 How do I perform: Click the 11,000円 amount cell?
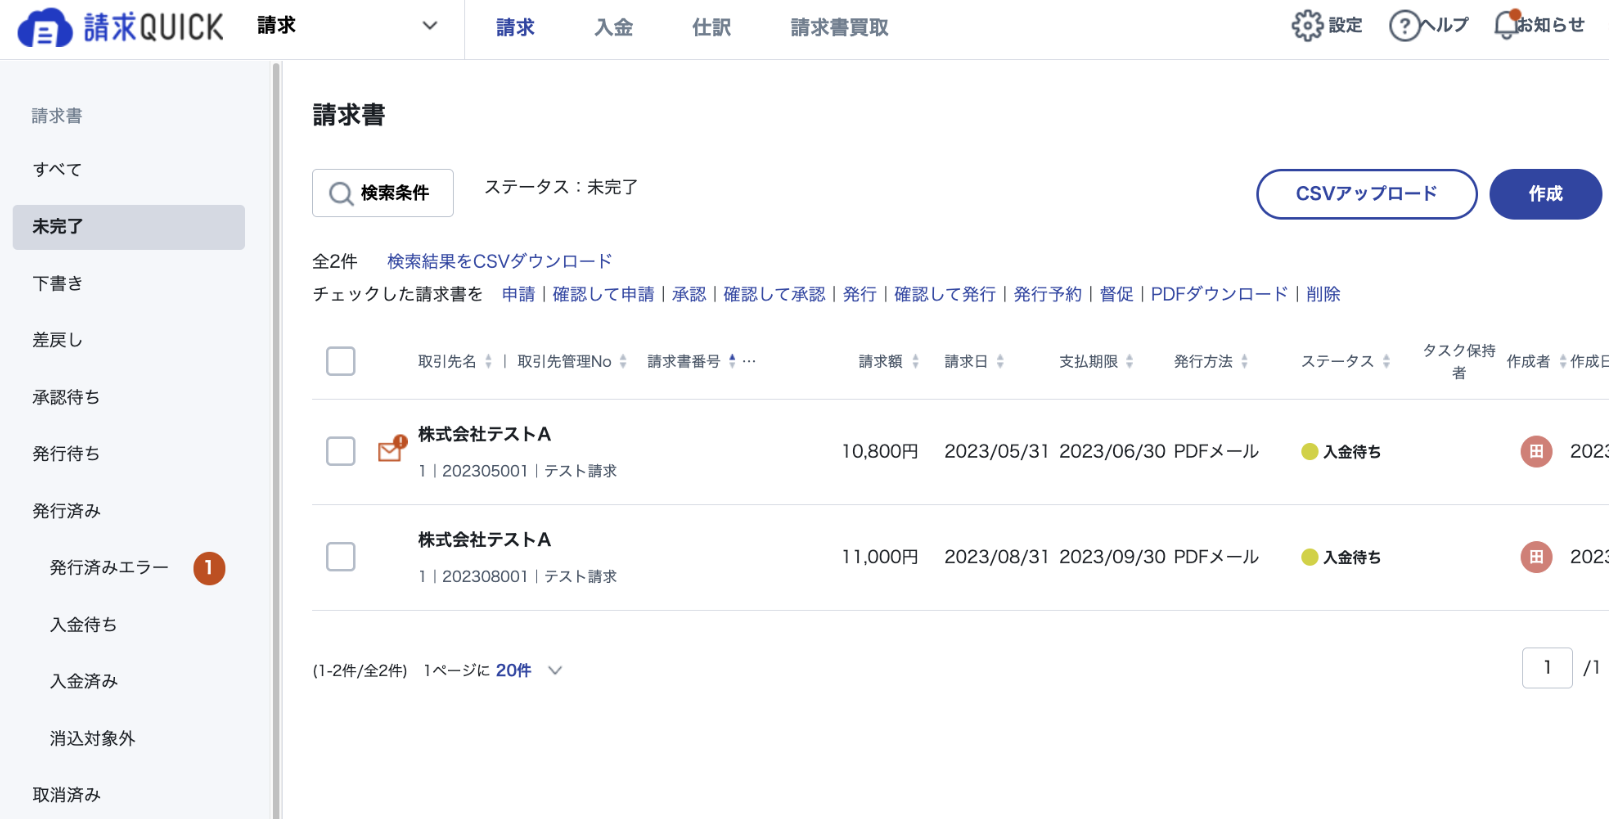[879, 556]
